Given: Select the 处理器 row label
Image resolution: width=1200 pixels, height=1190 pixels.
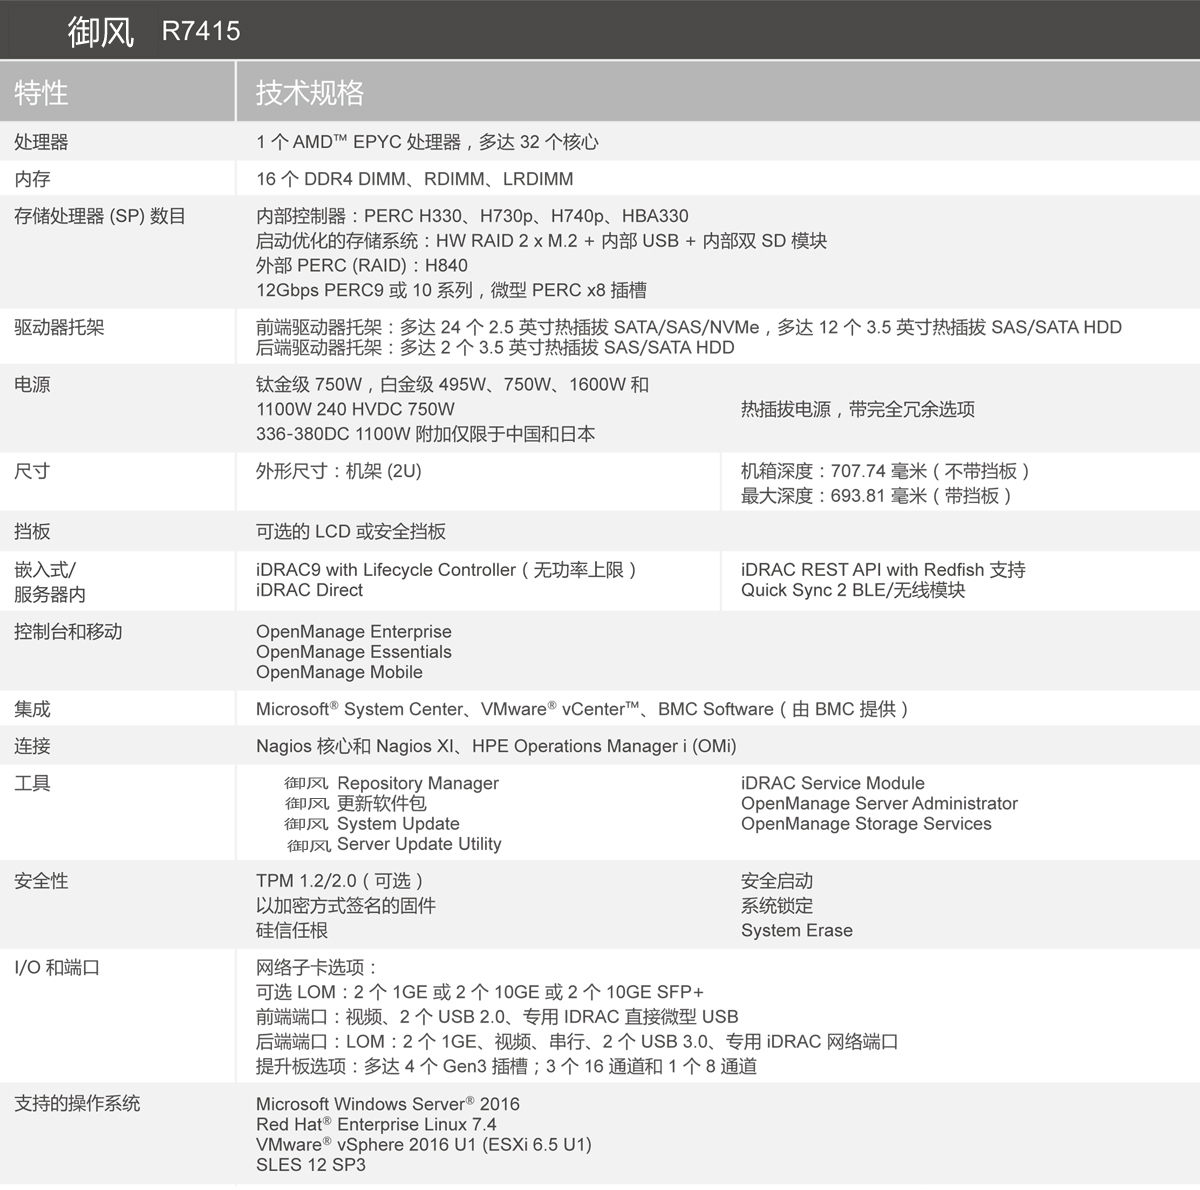Looking at the screenshot, I should point(41,142).
